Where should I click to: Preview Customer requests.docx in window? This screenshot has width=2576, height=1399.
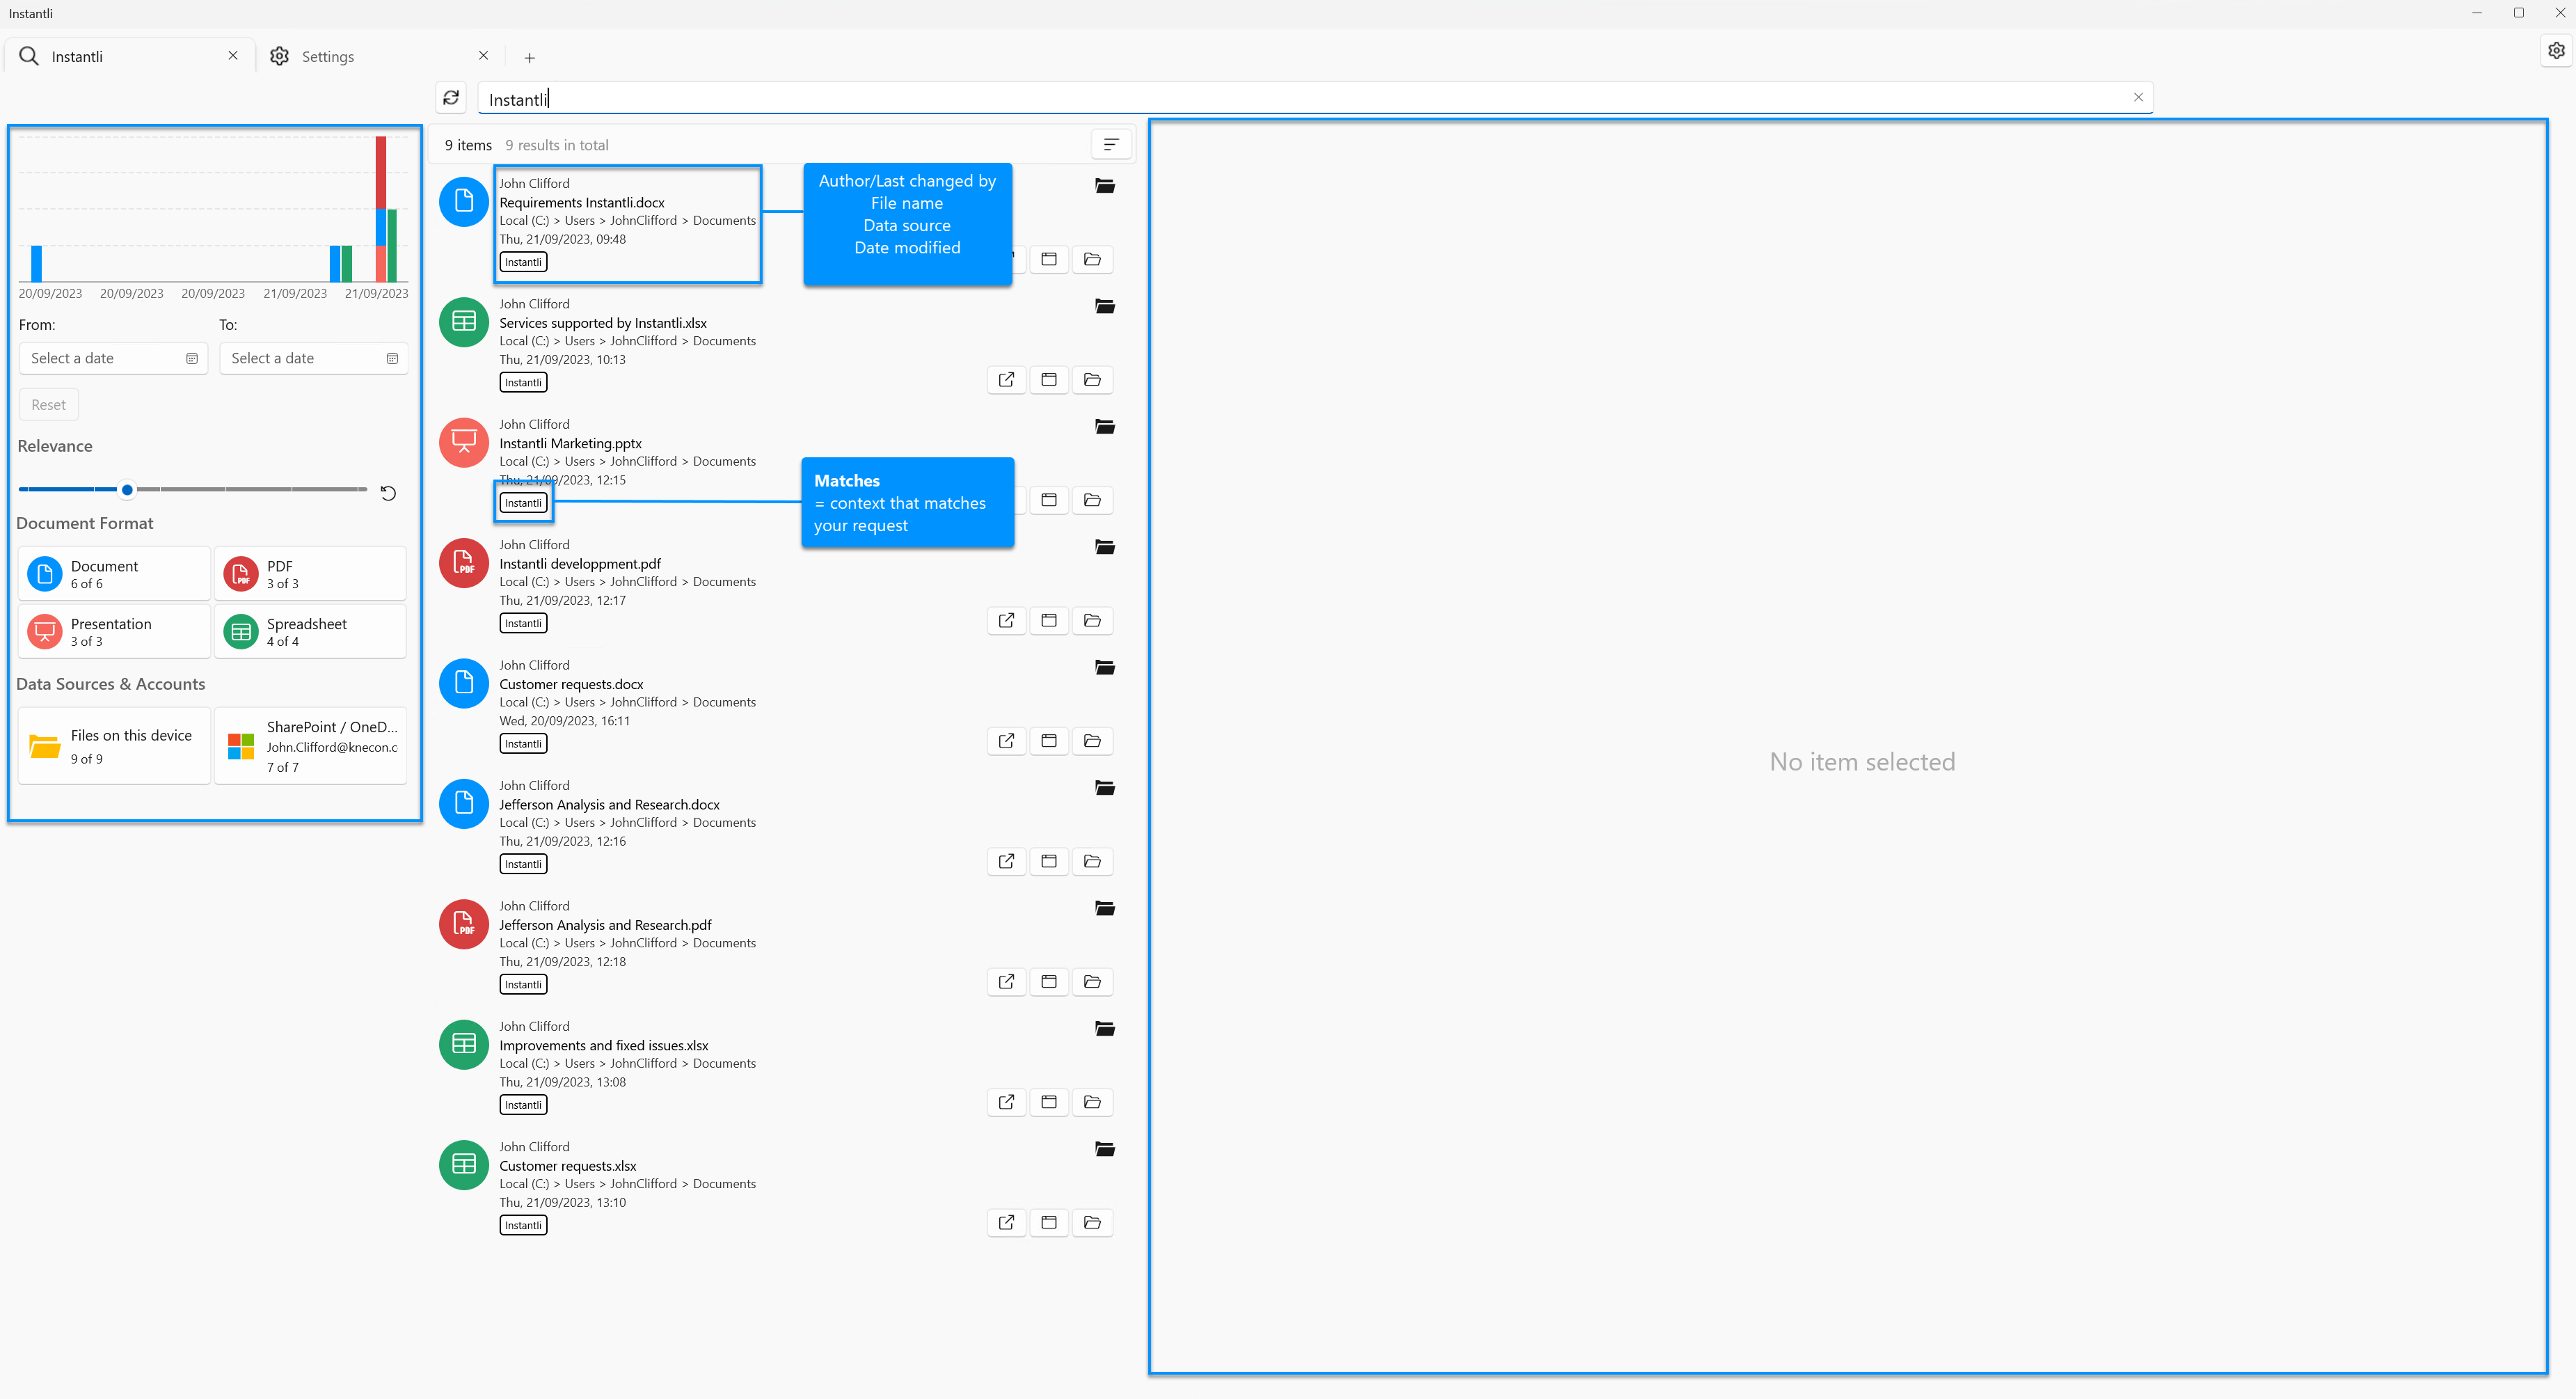click(1049, 741)
